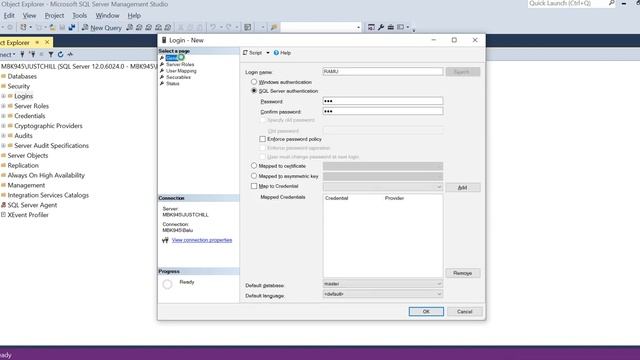The height and width of the screenshot is (360, 640).
Task: Click the Quick Launch search magnifier icon
Action: (611, 3)
